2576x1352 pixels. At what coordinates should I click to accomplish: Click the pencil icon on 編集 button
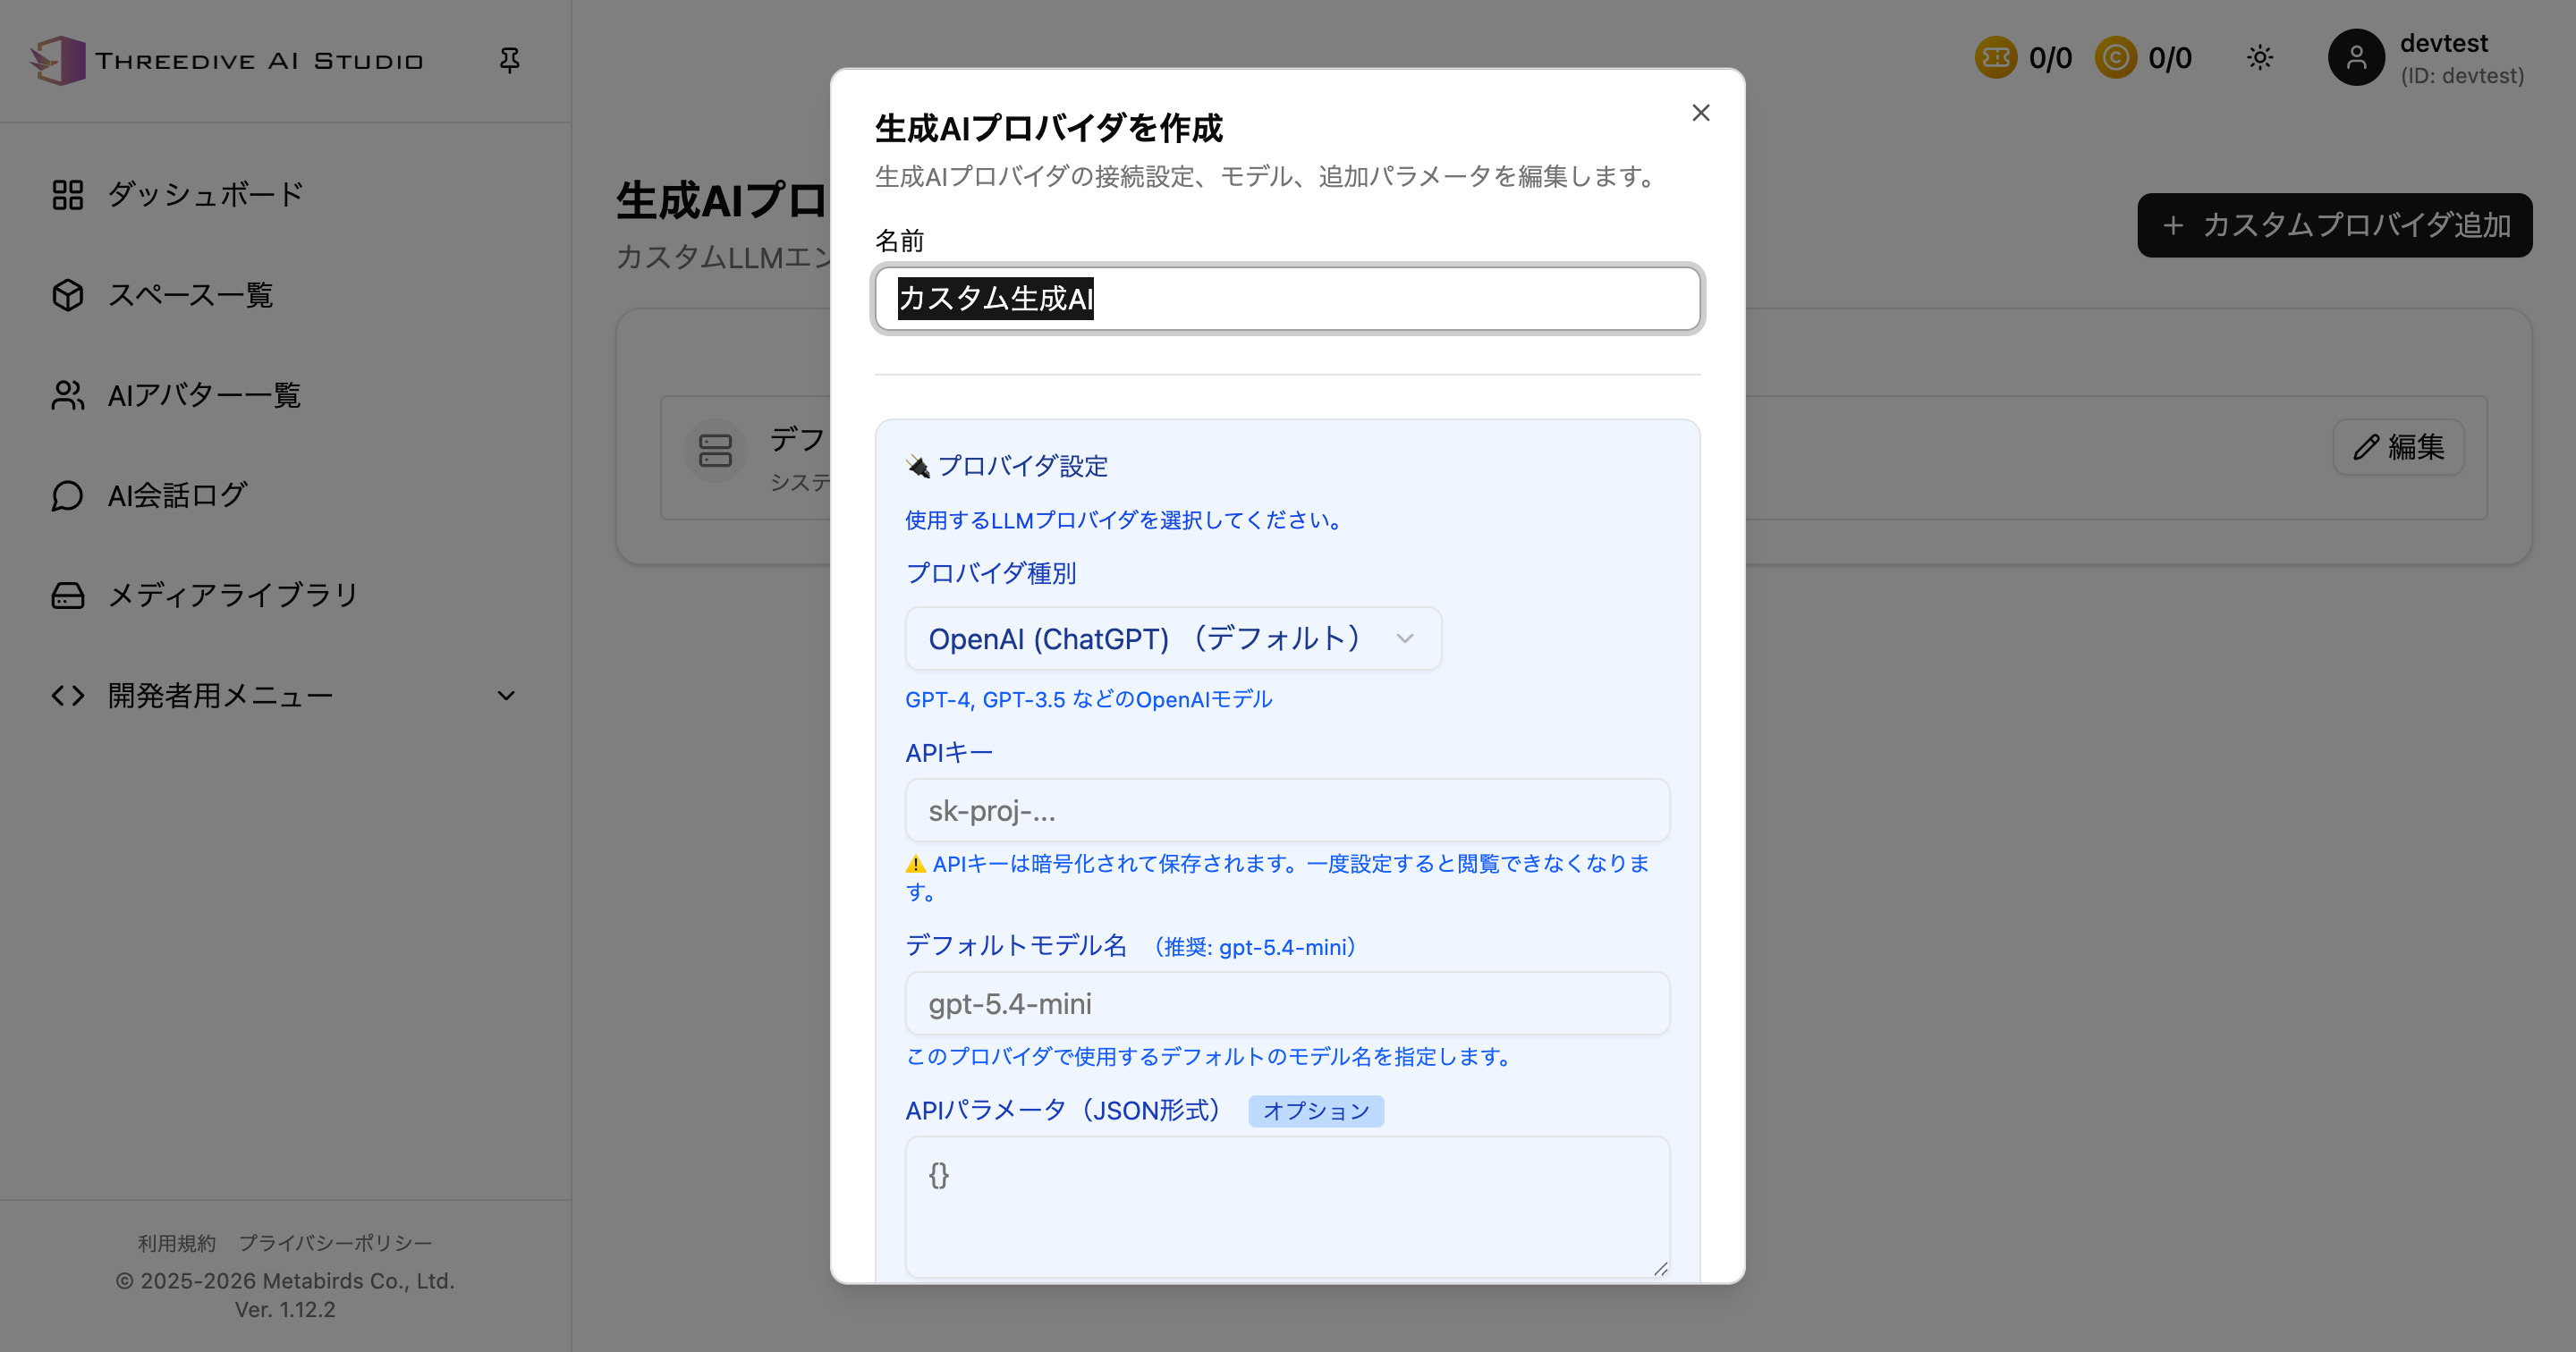[x=2366, y=447]
